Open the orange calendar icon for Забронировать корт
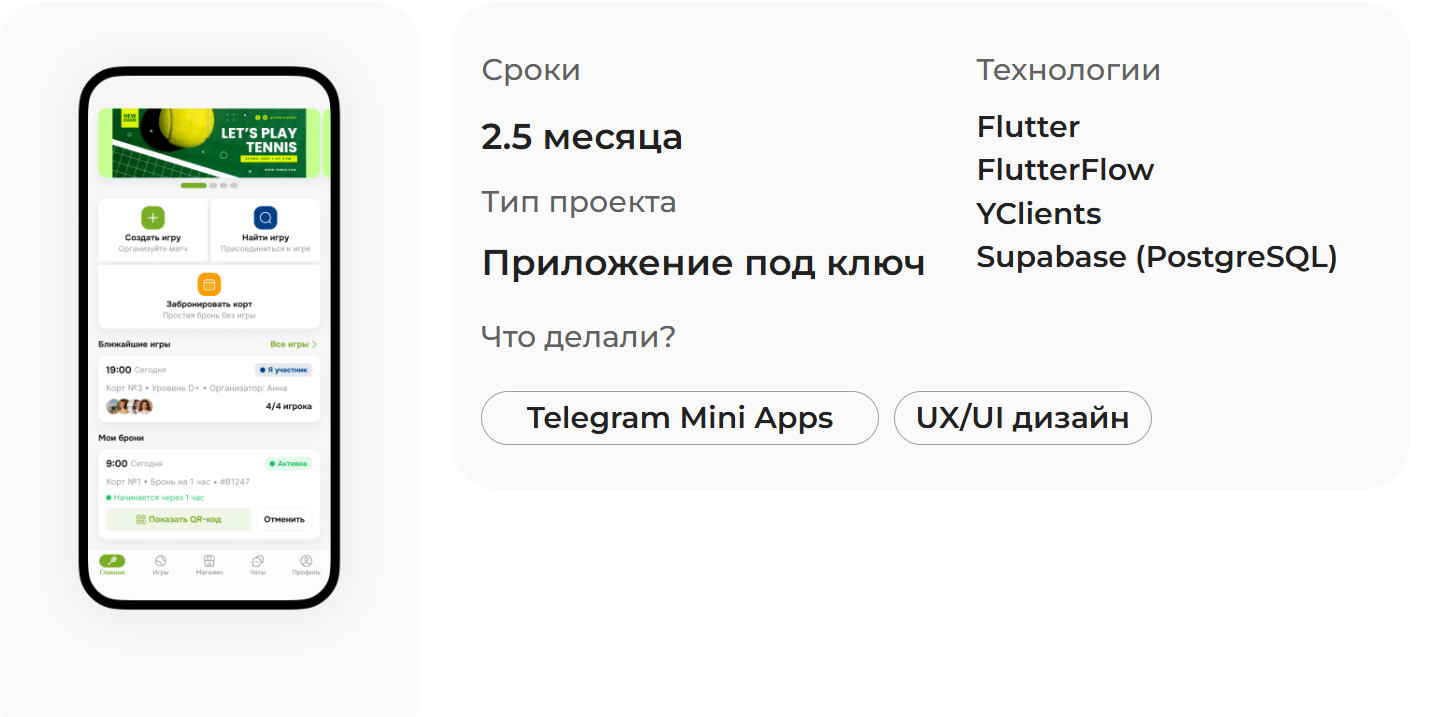Screen dimensions: 1431x717 pyautogui.click(x=207, y=283)
